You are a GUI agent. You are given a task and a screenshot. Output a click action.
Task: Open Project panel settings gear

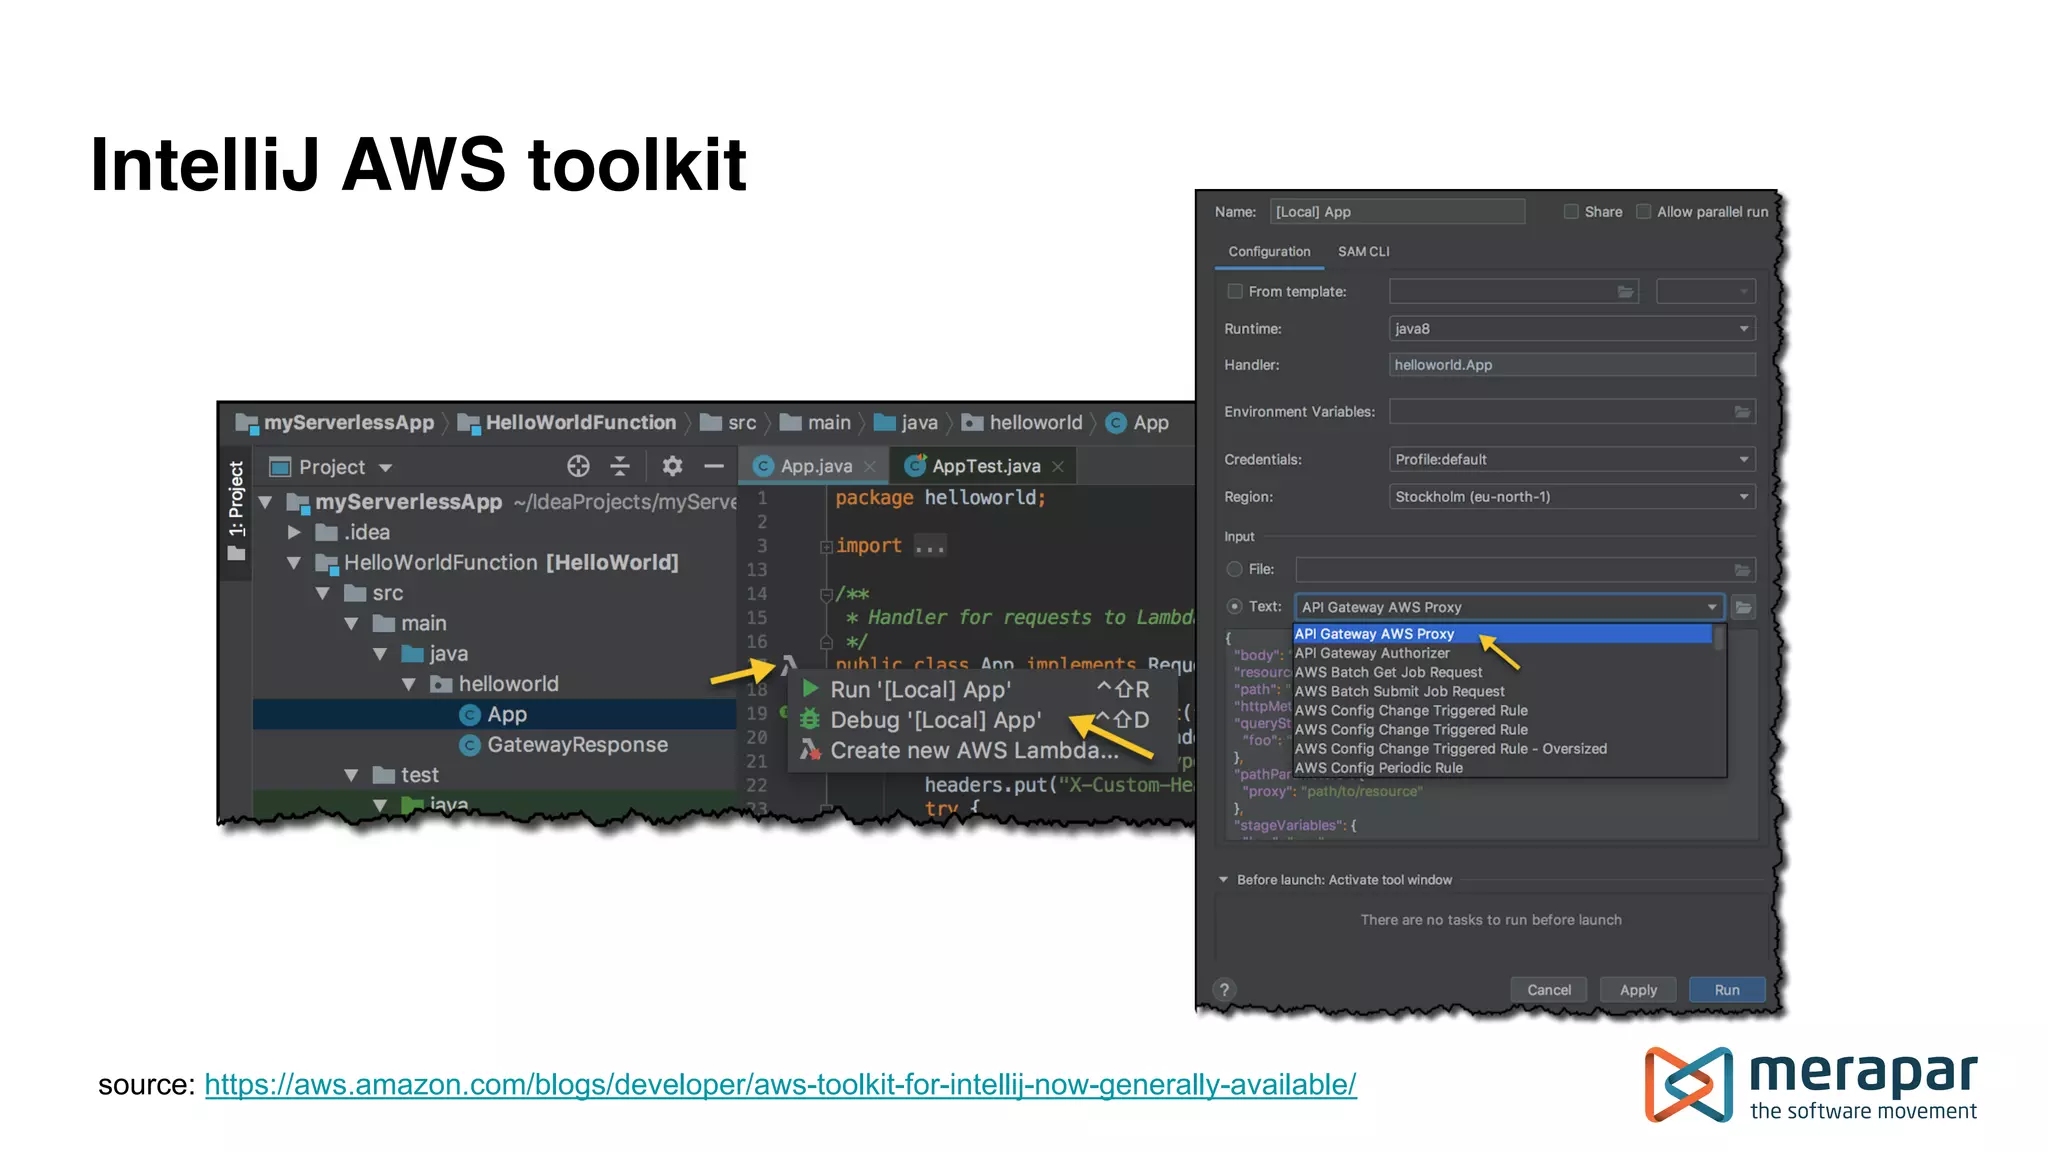[x=672, y=466]
